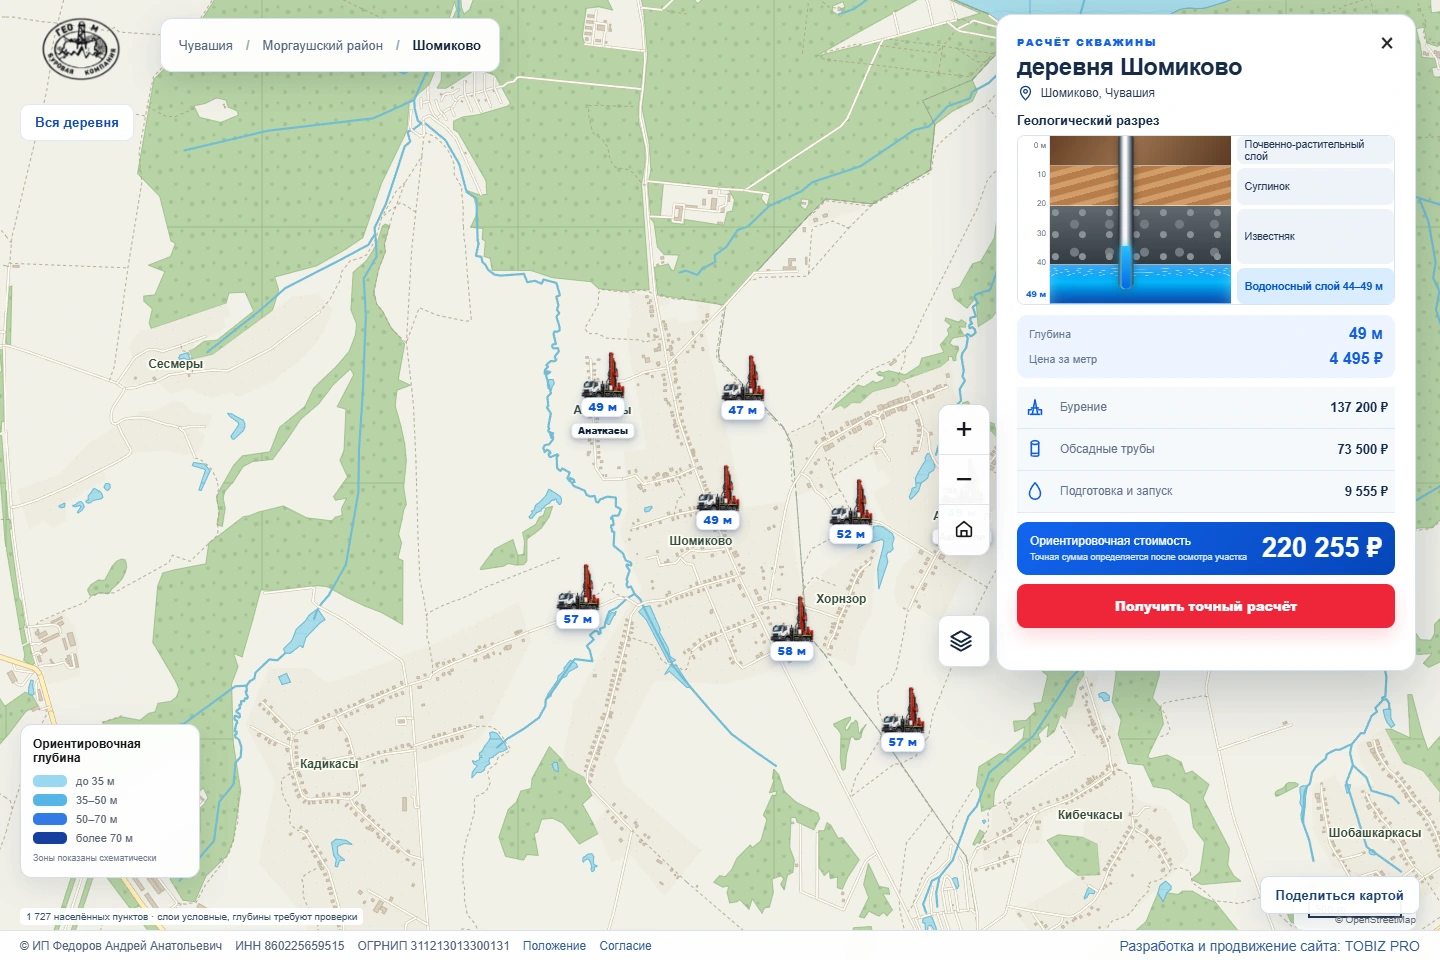Viewport: 1440px width, 960px height.
Task: Click the drilling company logo
Action: (81, 49)
